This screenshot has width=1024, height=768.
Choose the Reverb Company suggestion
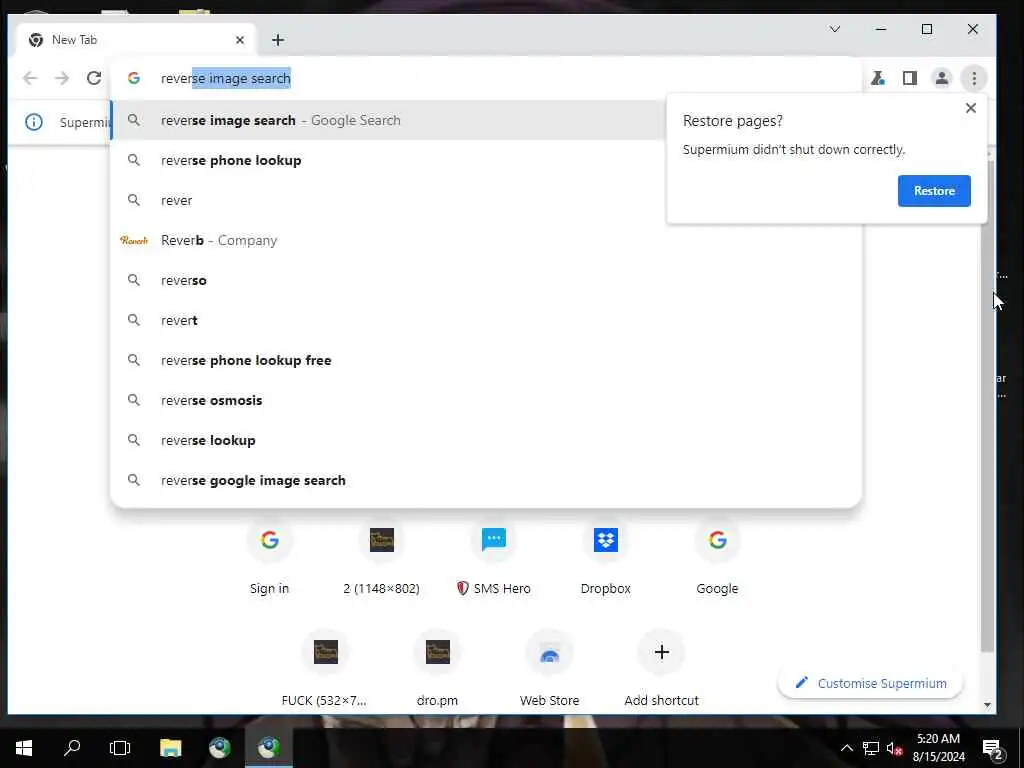[487, 240]
